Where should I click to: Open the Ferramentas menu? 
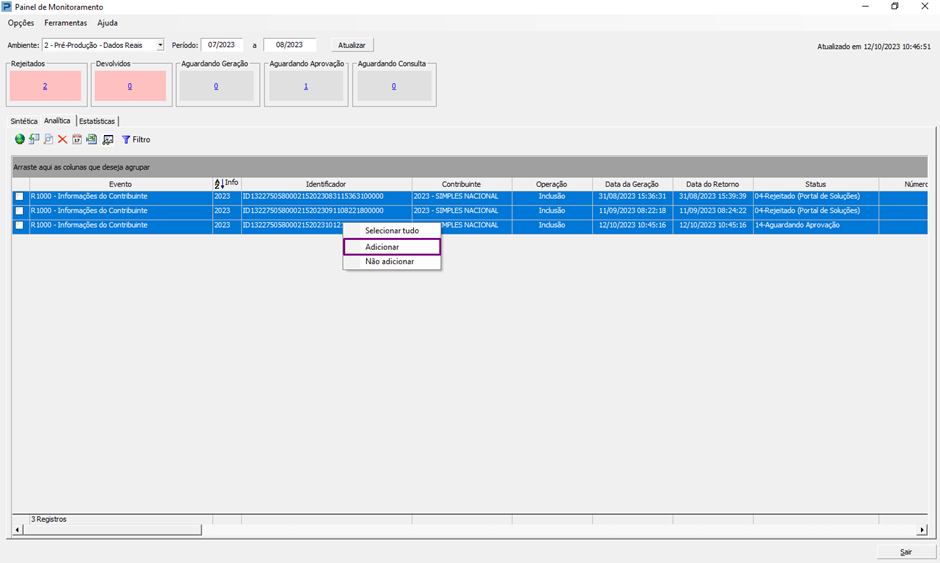coord(66,23)
